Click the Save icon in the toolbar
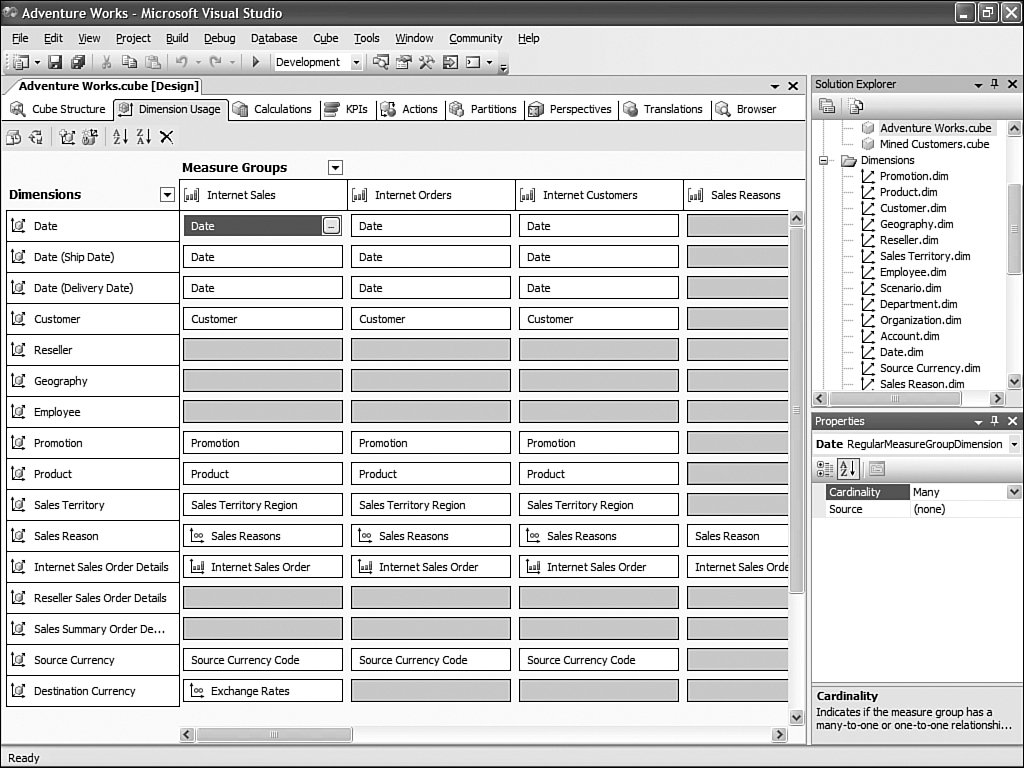This screenshot has height=768, width=1024. pos(56,62)
